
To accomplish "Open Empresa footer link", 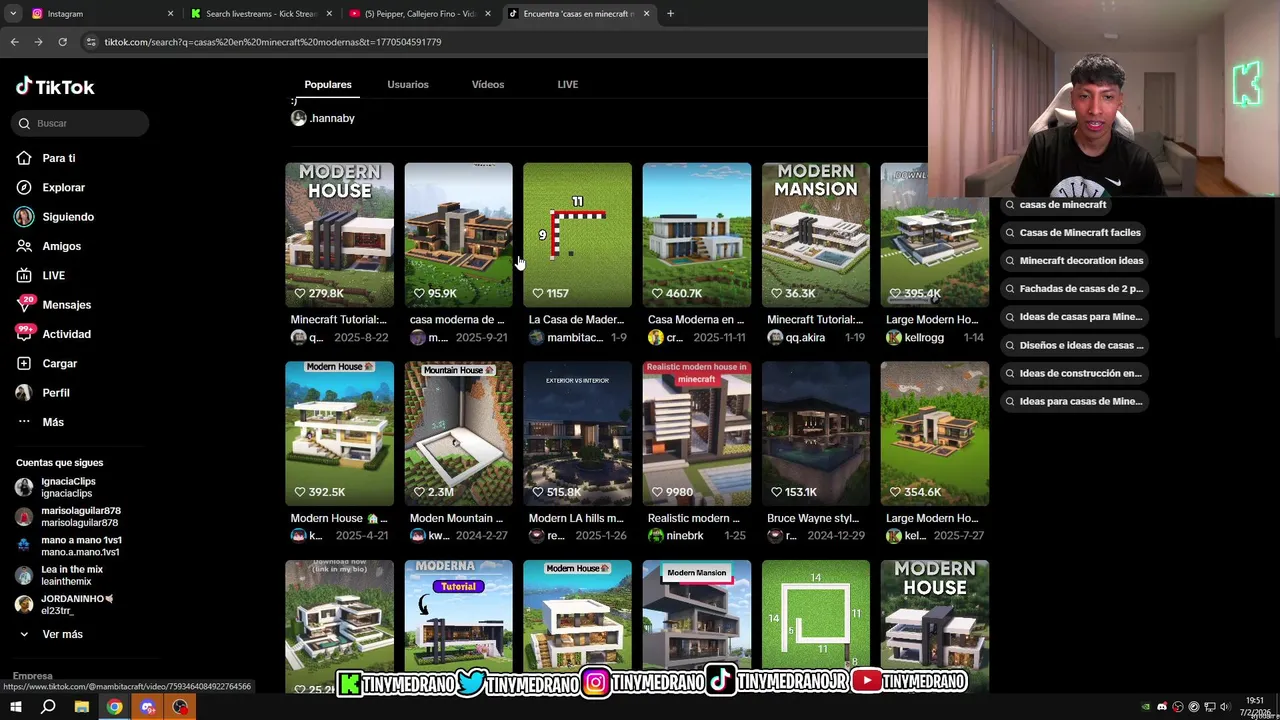I will (32, 676).
